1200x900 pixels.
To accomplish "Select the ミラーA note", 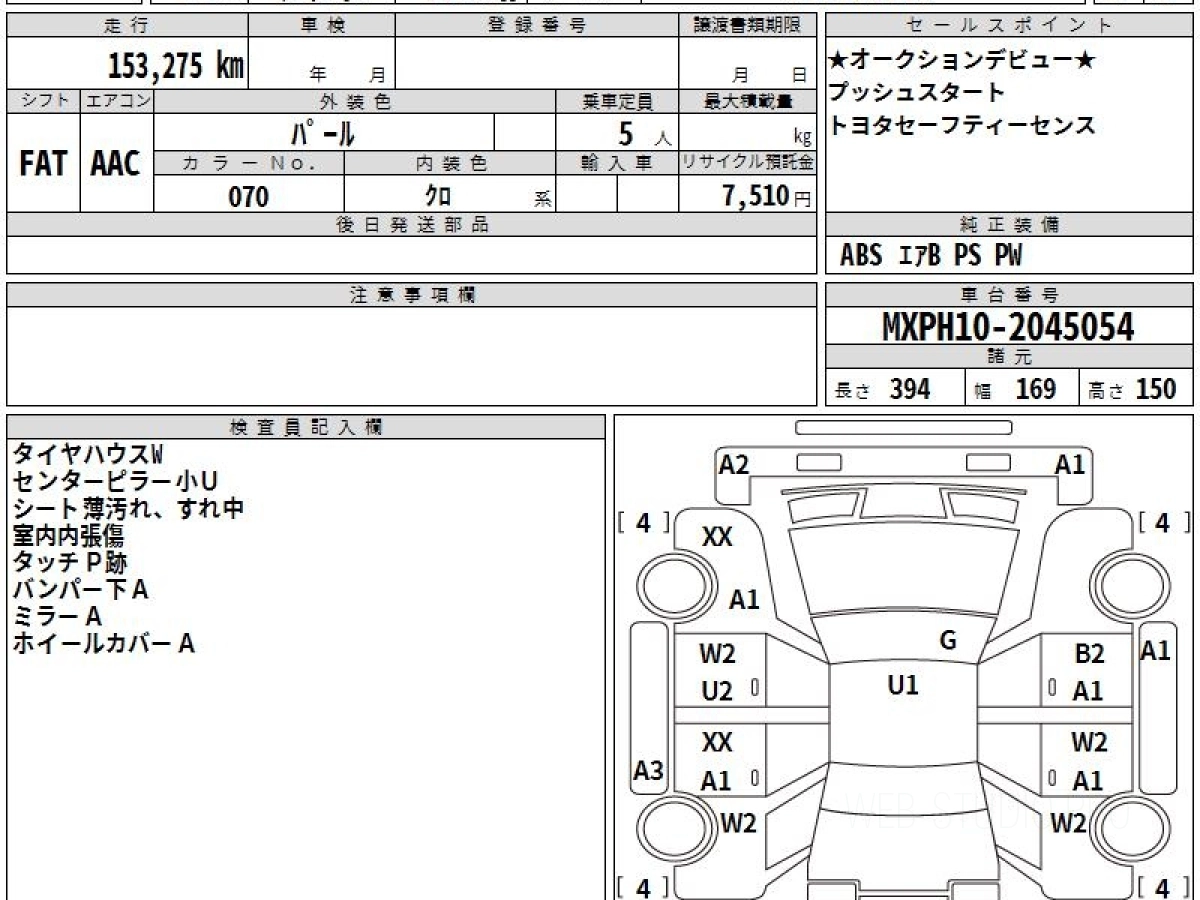I will pos(57,617).
